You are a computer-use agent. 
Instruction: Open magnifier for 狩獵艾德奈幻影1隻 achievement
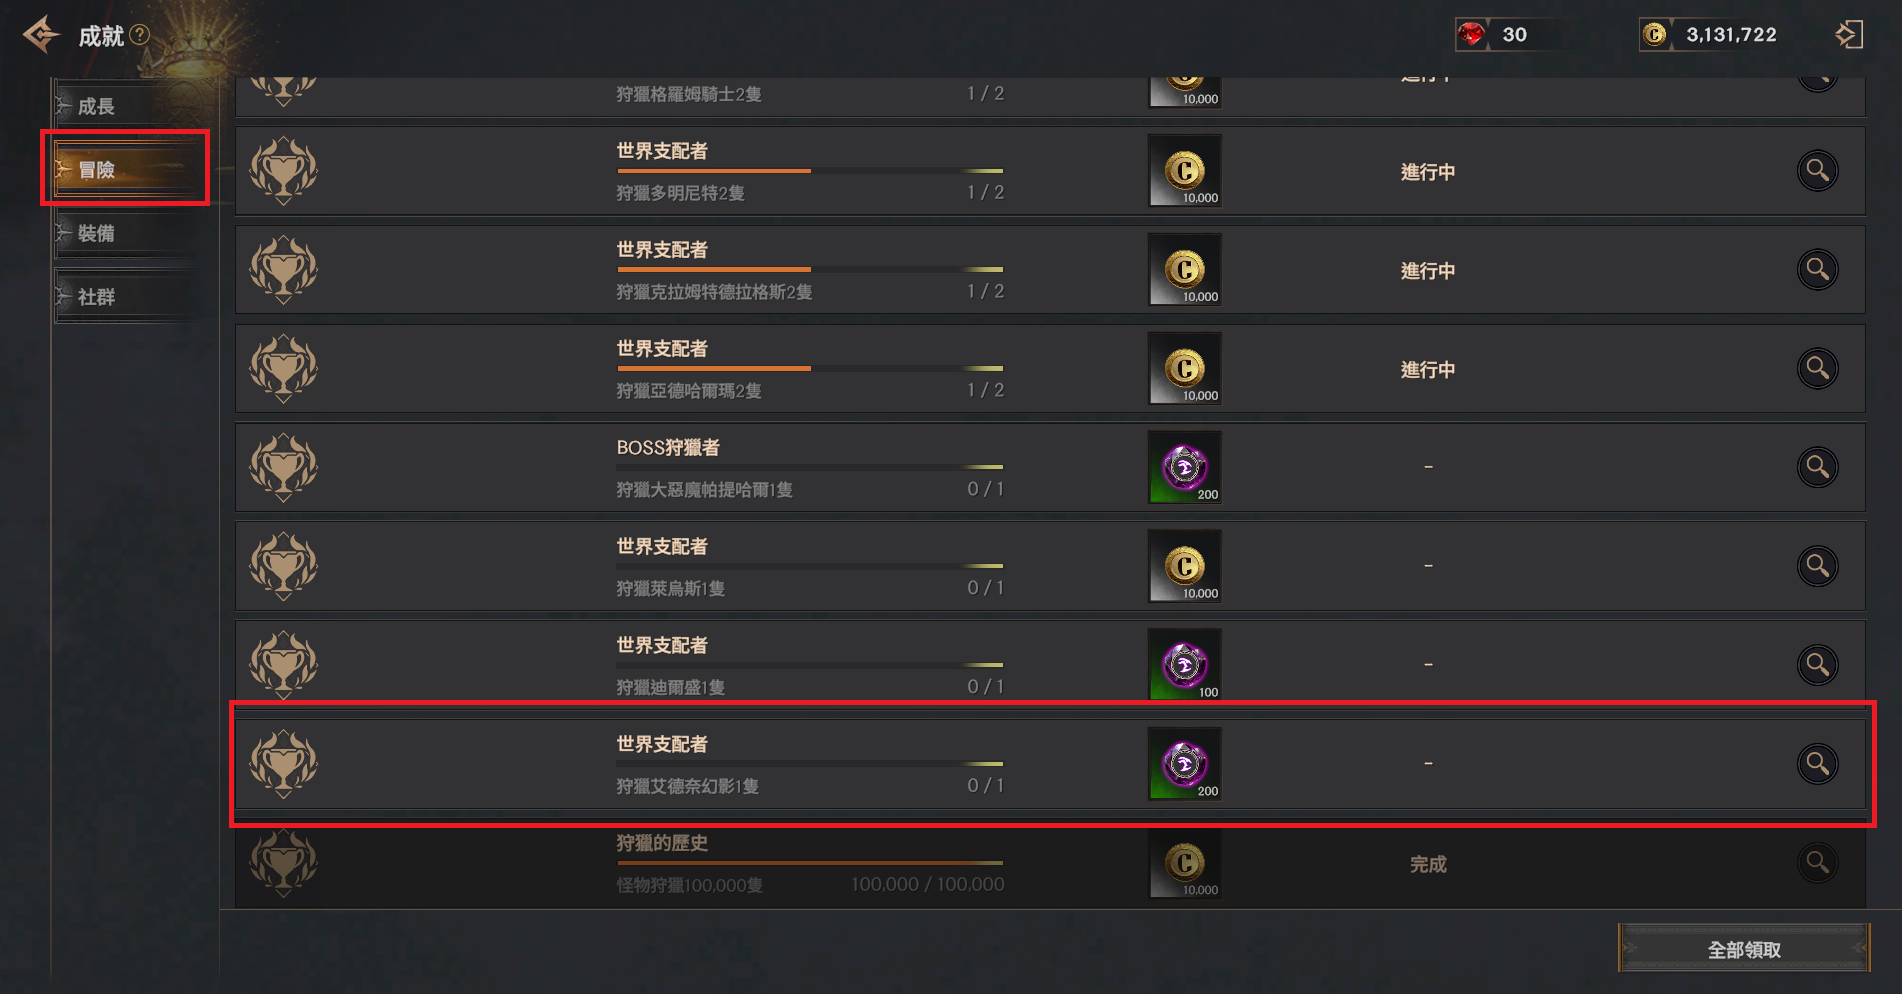[1817, 764]
